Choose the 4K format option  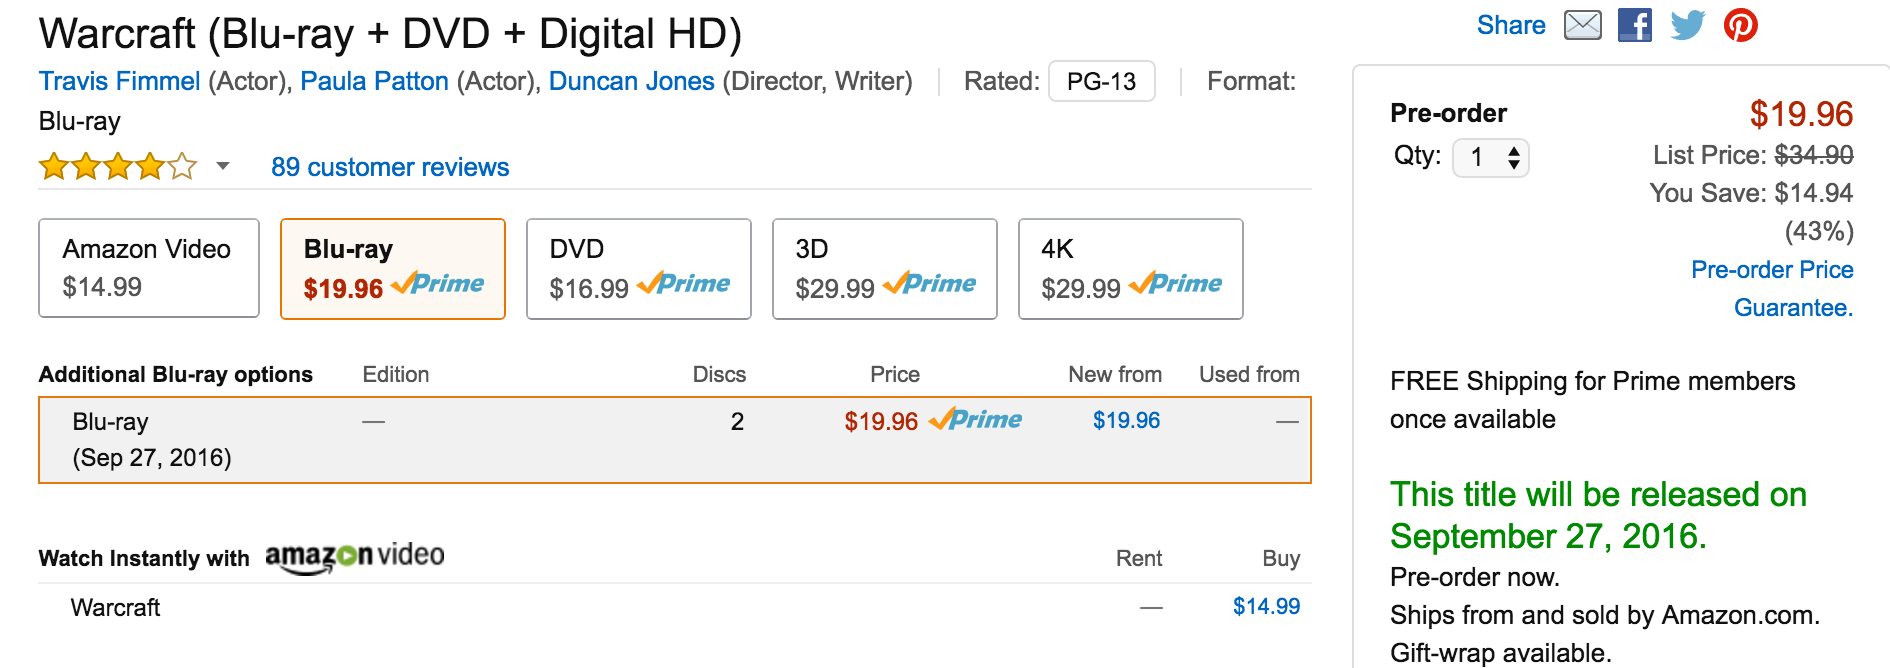[1130, 269]
